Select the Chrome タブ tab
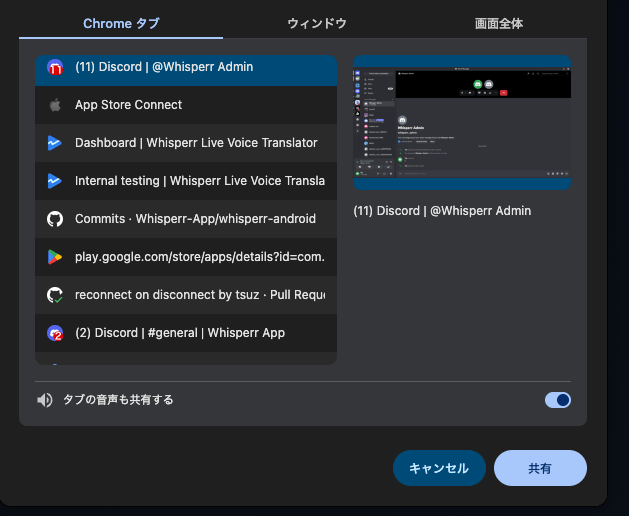Image resolution: width=629 pixels, height=516 pixels. [x=121, y=23]
